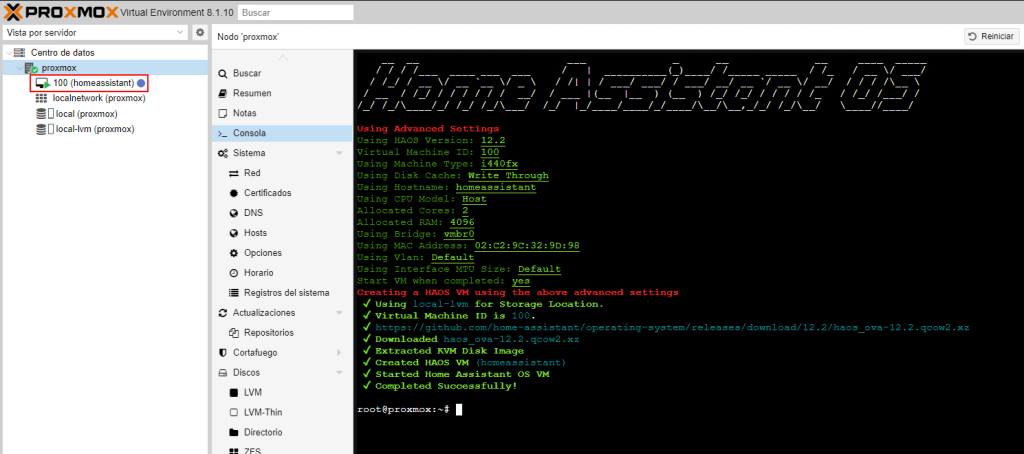Click the MAC address 02:C2:9C:32:9D:98

[525, 246]
